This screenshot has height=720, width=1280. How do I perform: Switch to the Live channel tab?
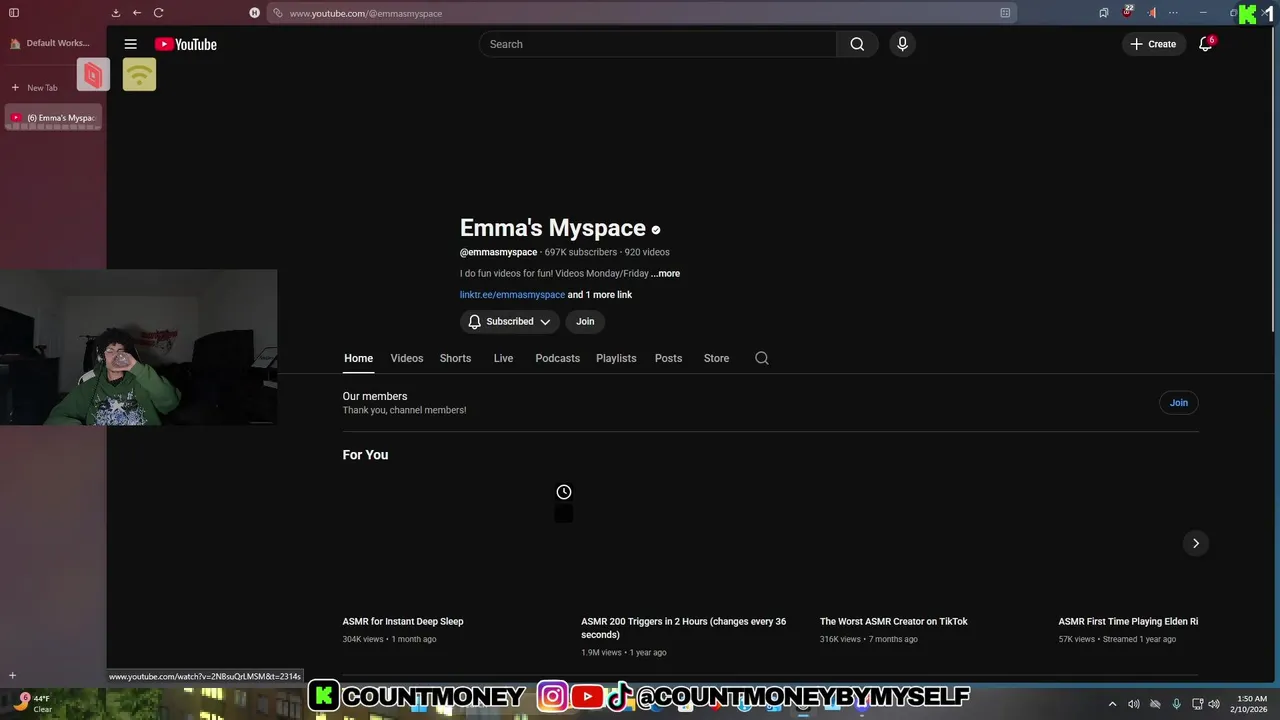[503, 358]
